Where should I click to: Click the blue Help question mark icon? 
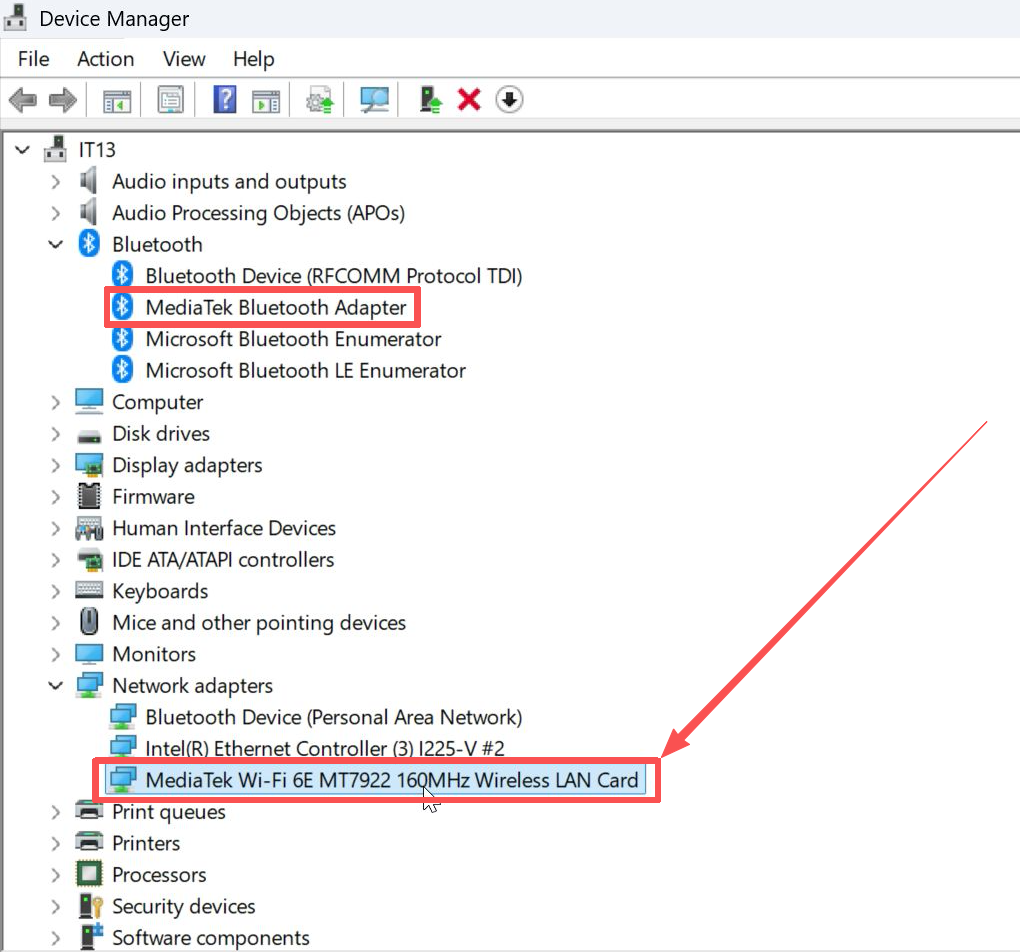225,100
